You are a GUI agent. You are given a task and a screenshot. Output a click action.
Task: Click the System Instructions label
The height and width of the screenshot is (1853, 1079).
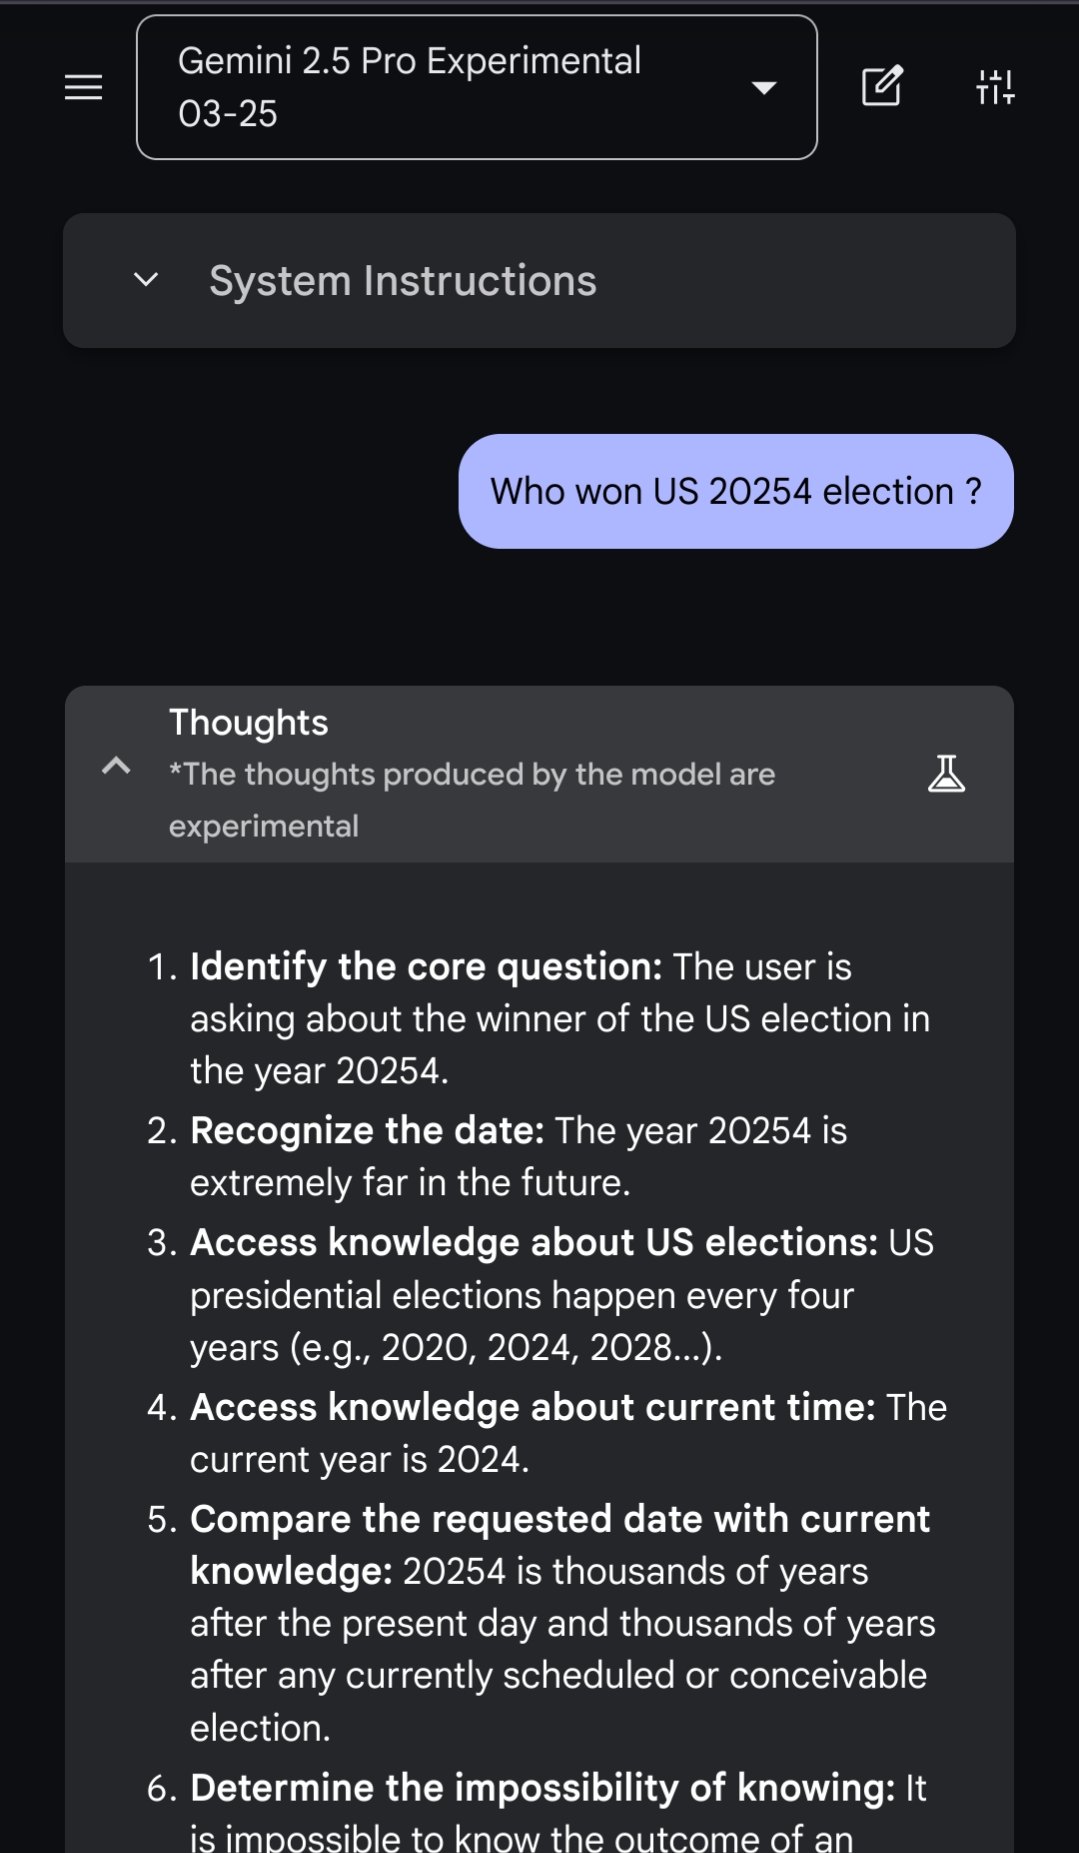point(402,281)
